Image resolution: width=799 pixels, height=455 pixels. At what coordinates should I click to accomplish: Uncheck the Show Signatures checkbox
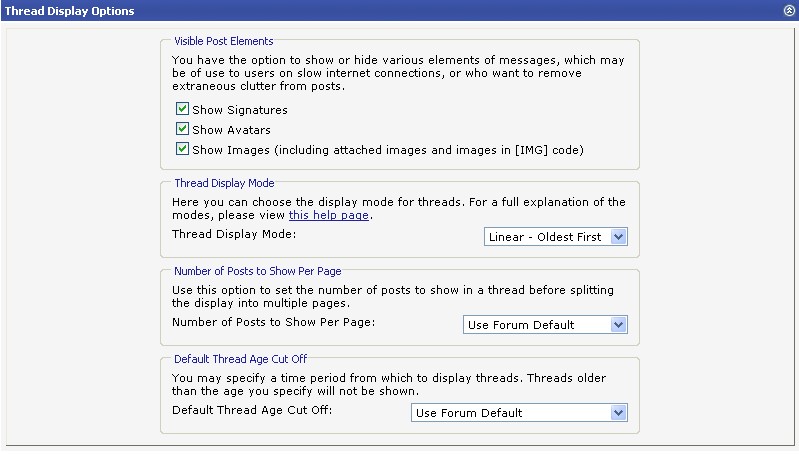(x=182, y=109)
